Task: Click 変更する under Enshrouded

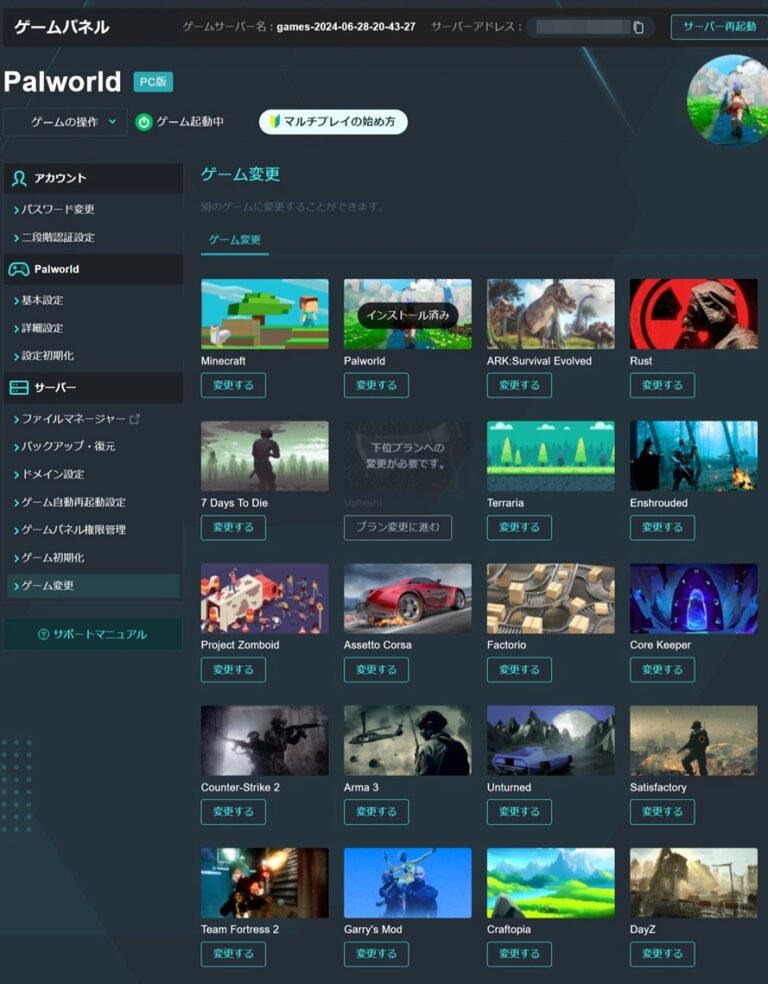Action: click(x=663, y=527)
